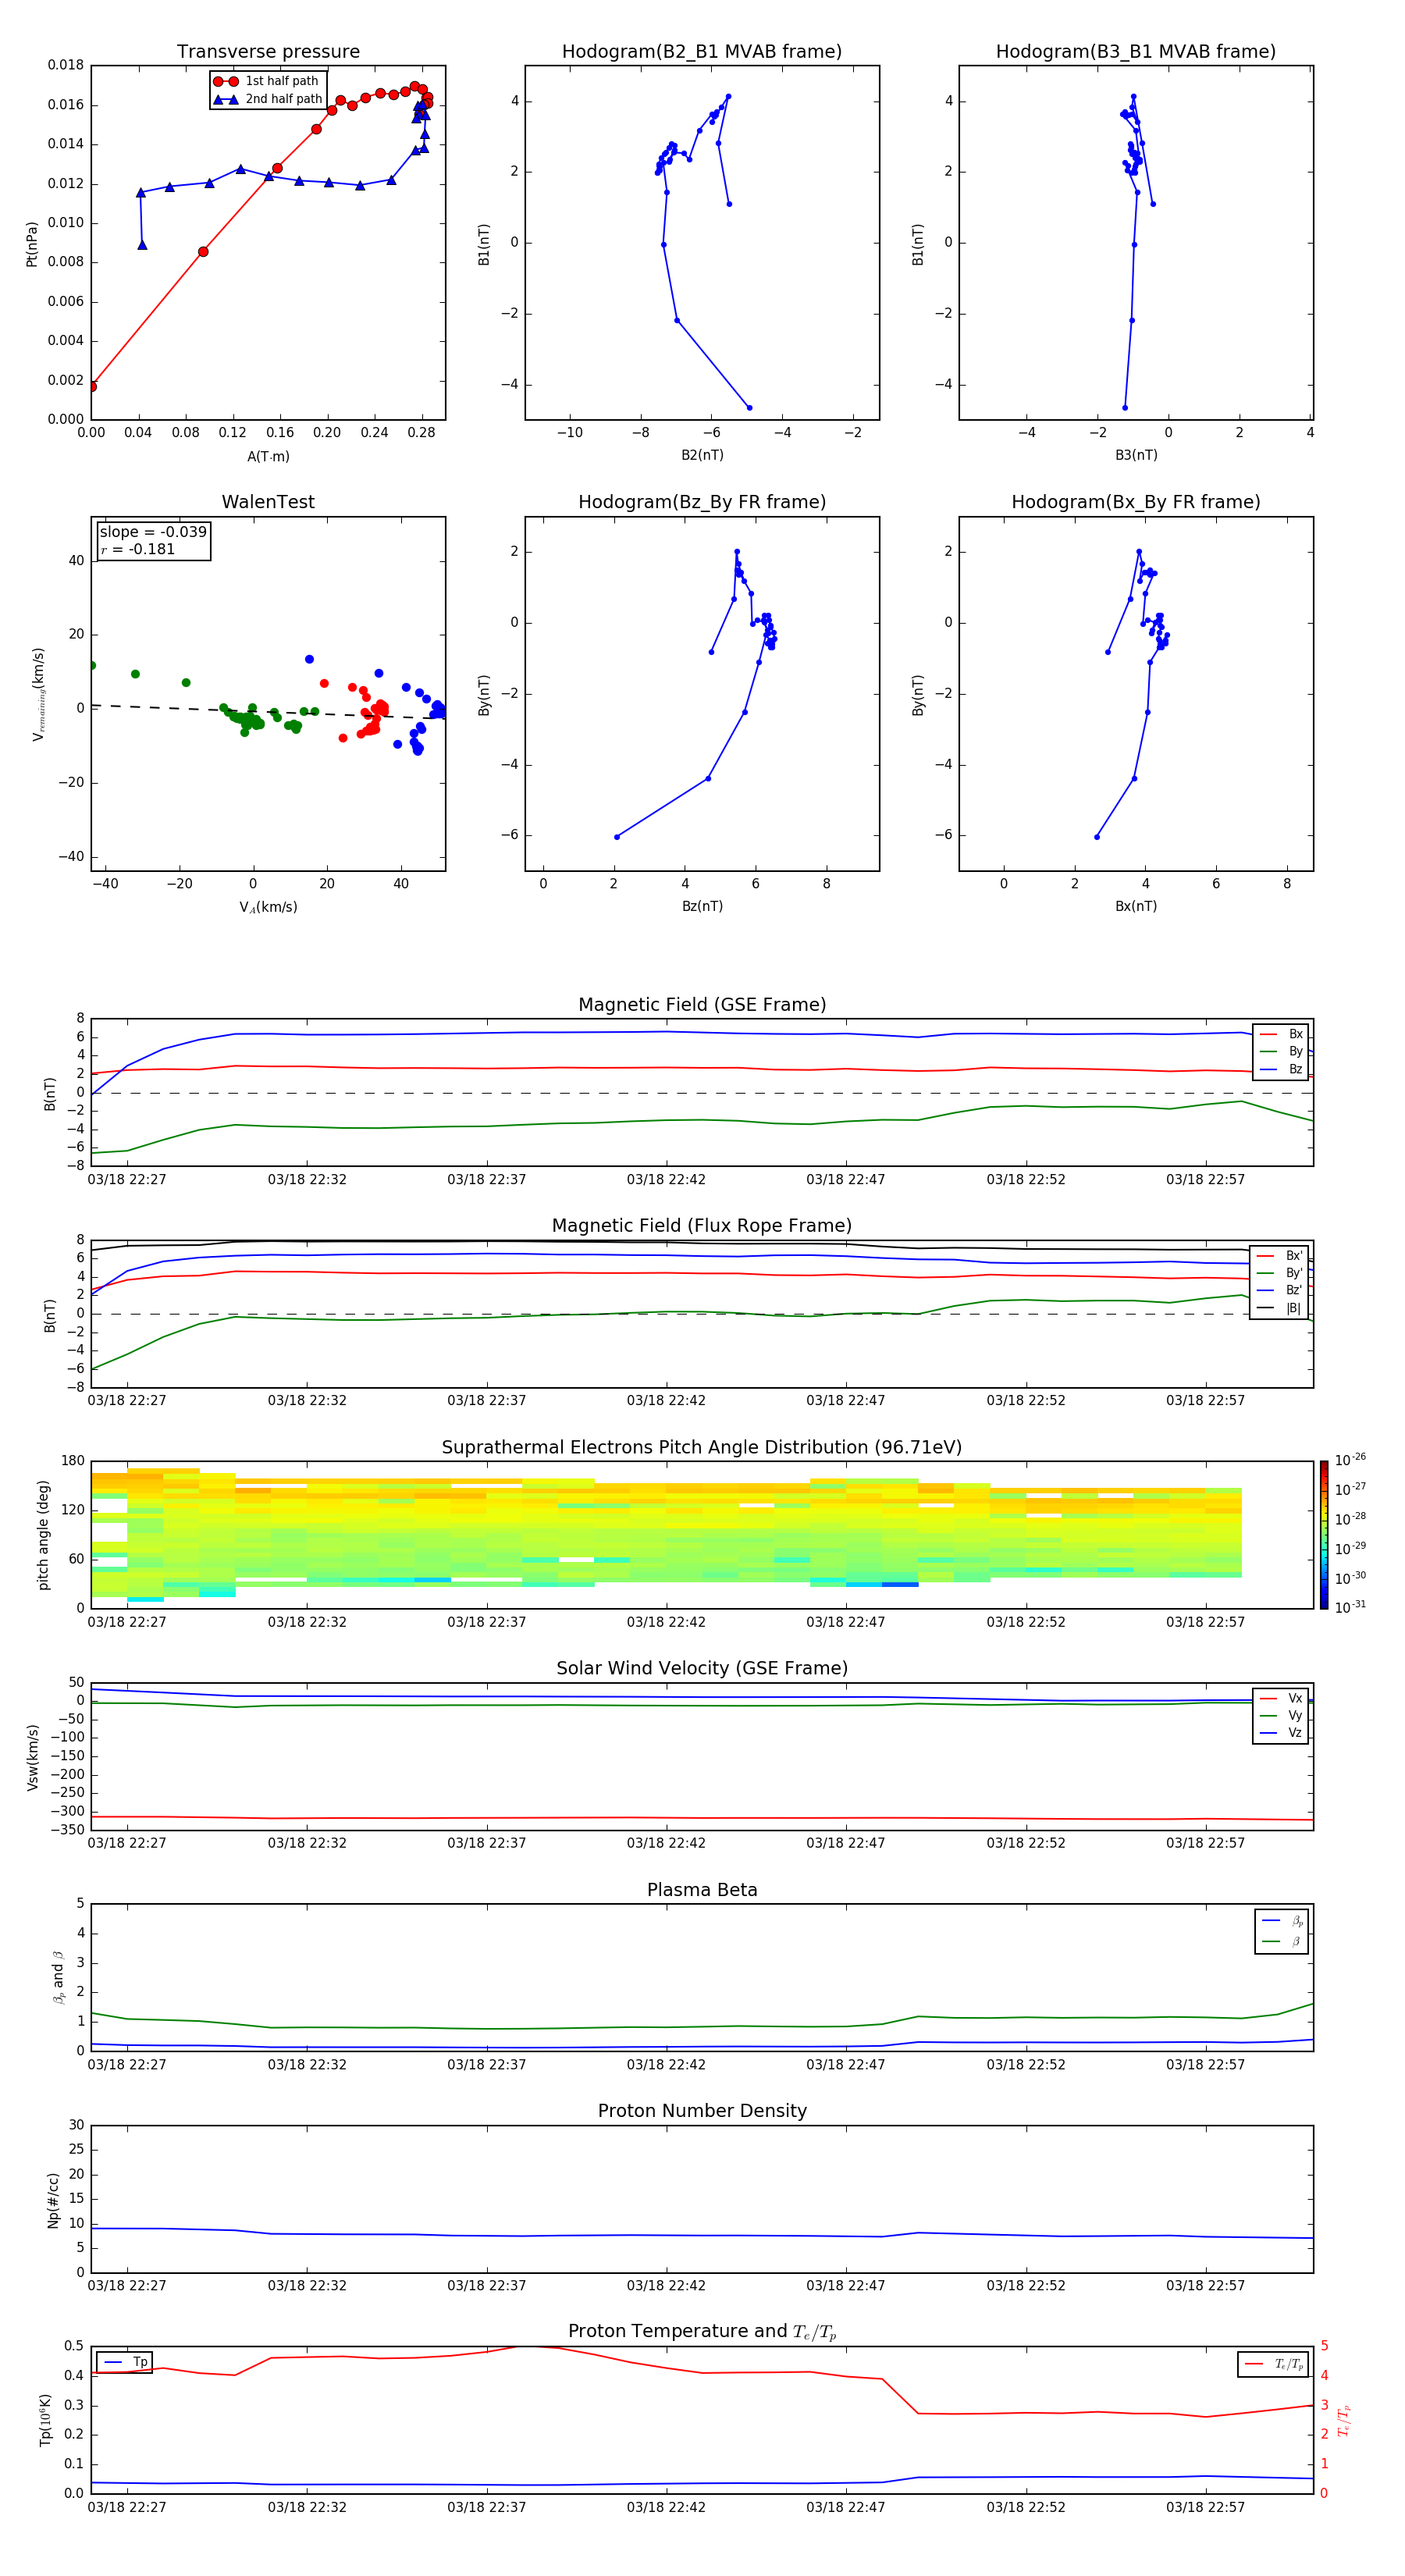Viewport: 1405px width, 2576px height.
Task: Select |B| entry in Flux Rope legend
Action: pyautogui.click(x=1279, y=1308)
